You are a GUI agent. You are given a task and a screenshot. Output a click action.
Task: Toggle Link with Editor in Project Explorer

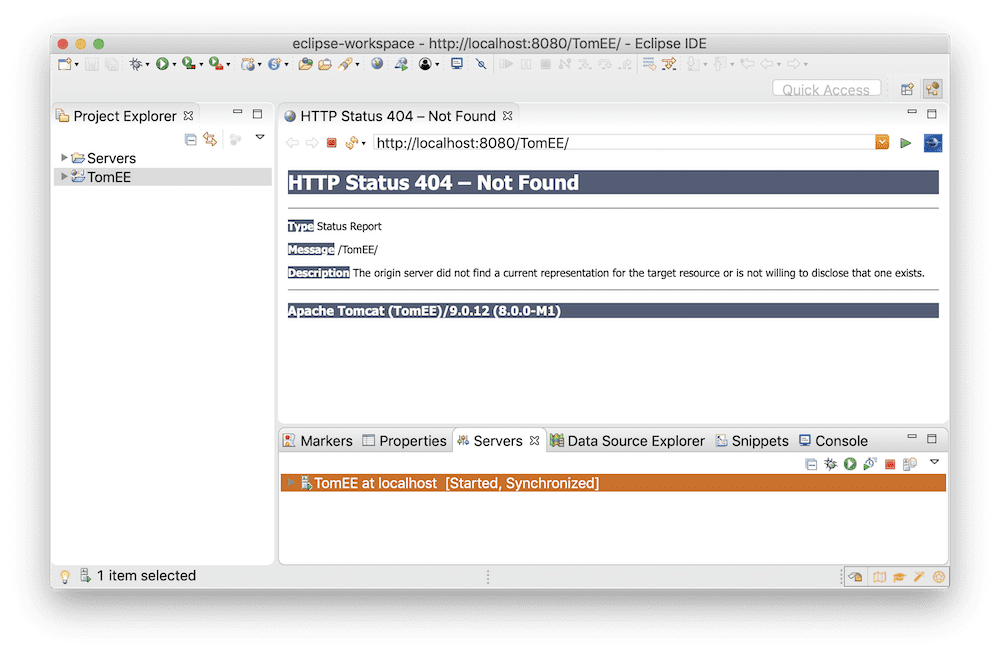(210, 139)
